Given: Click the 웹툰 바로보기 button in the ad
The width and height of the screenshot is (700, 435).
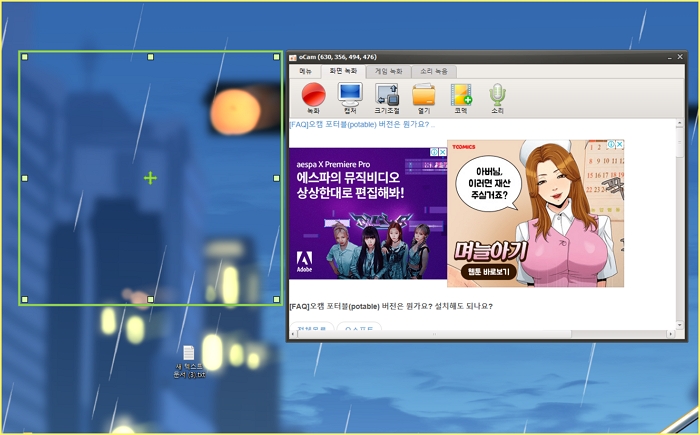Looking at the screenshot, I should [x=488, y=272].
